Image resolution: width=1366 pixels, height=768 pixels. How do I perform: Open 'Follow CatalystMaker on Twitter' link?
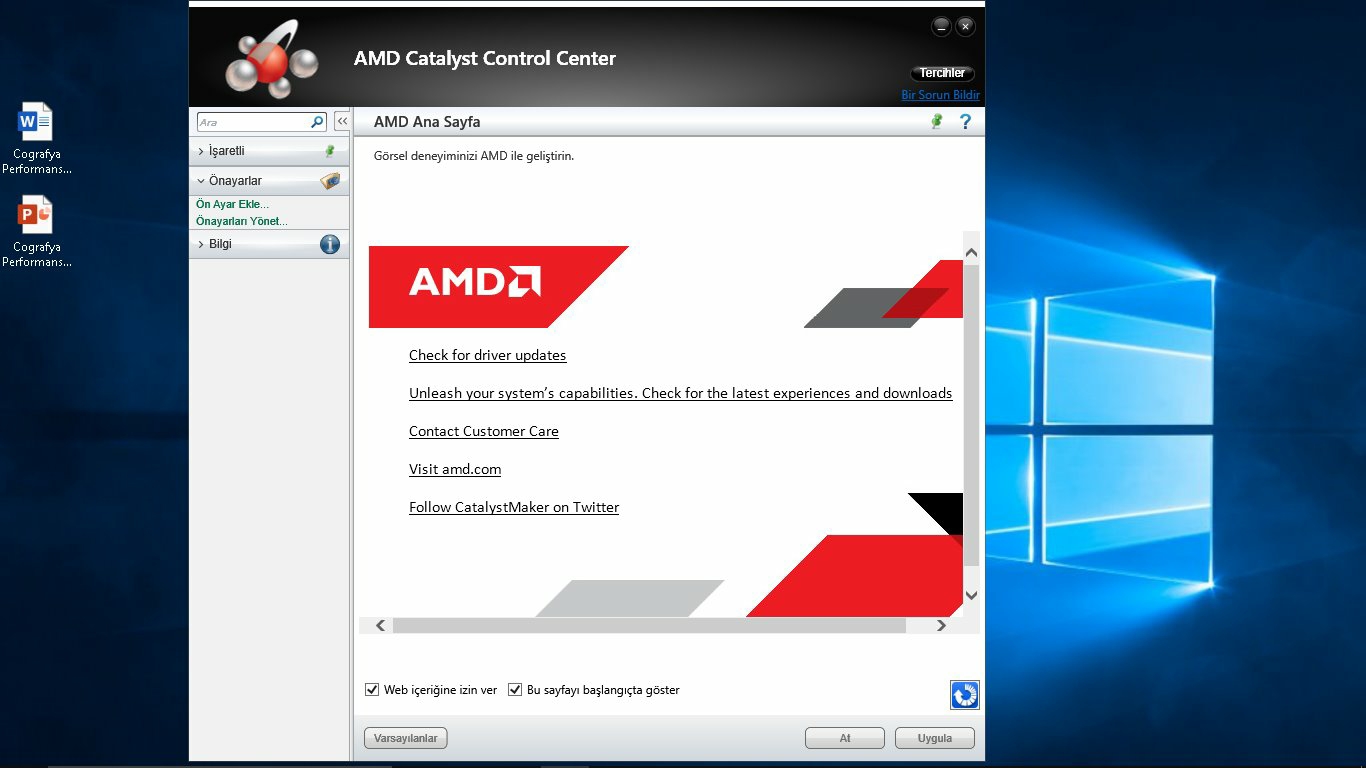point(514,507)
